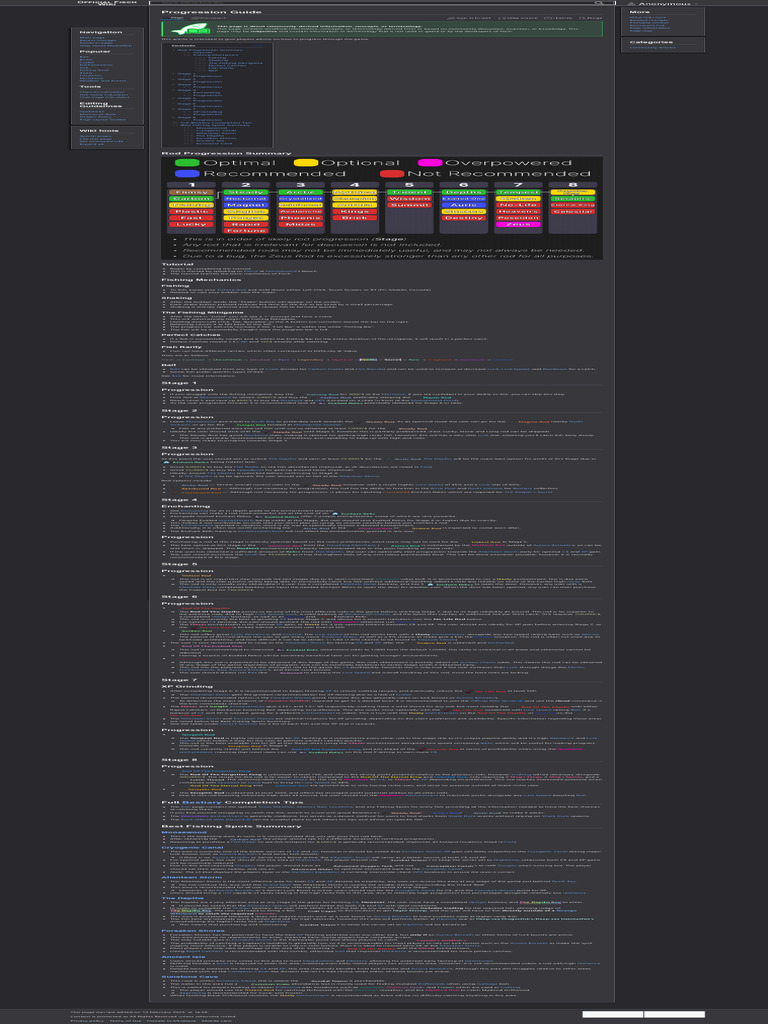Image resolution: width=768 pixels, height=1024 pixels.
Task: Open Special pages under Wiki tools
Action: pos(95,136)
